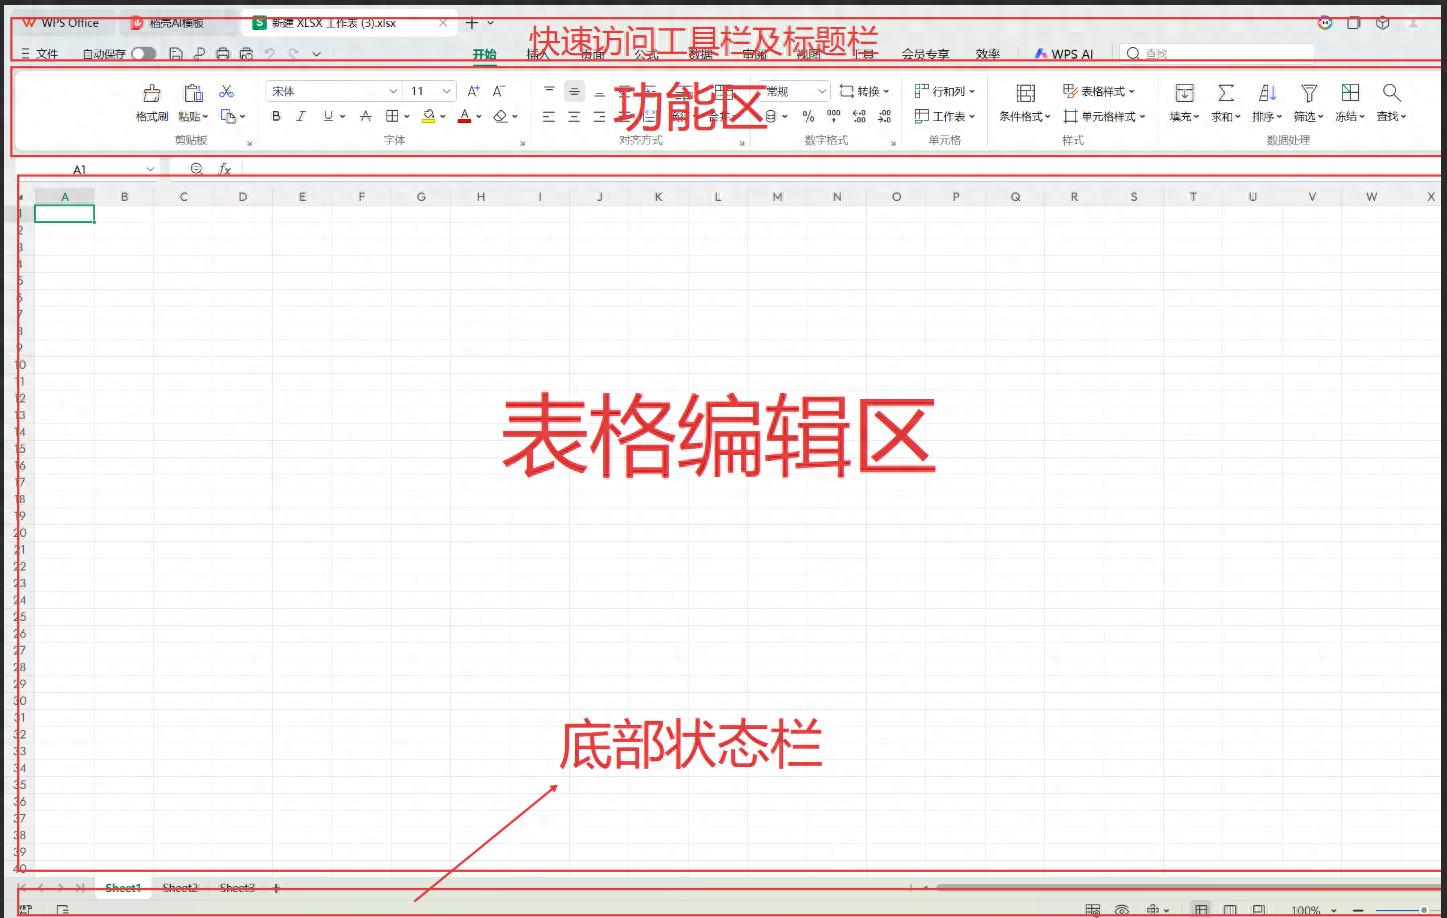1447x918 pixels.
Task: Toggle left horizontal alignment
Action: 549,117
